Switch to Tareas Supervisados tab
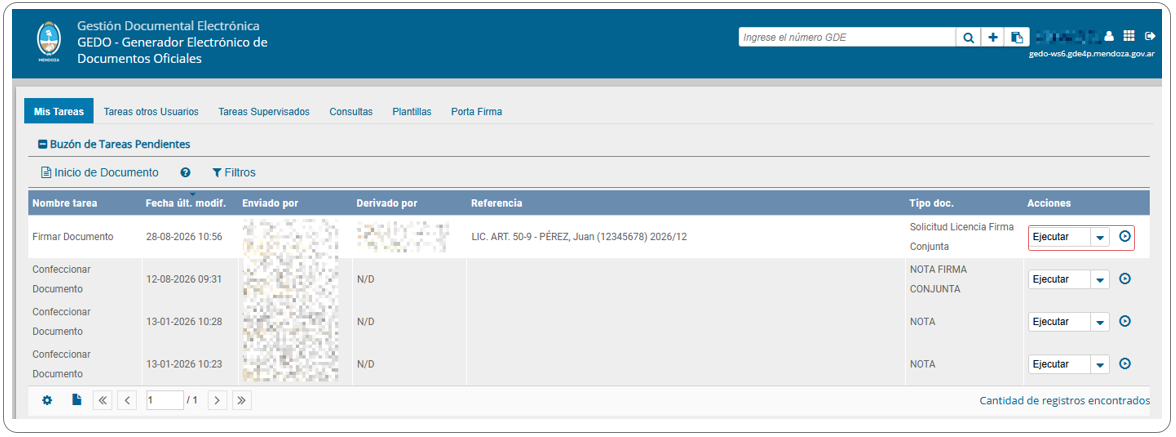The width and height of the screenshot is (1176, 437). [263, 112]
